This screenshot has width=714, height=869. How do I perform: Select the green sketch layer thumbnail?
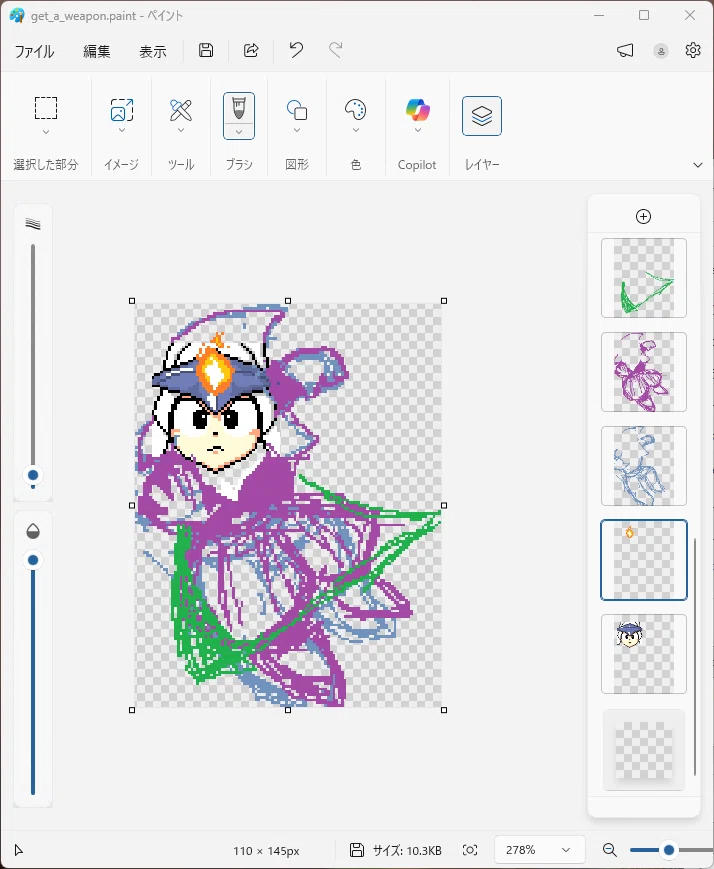coord(644,278)
